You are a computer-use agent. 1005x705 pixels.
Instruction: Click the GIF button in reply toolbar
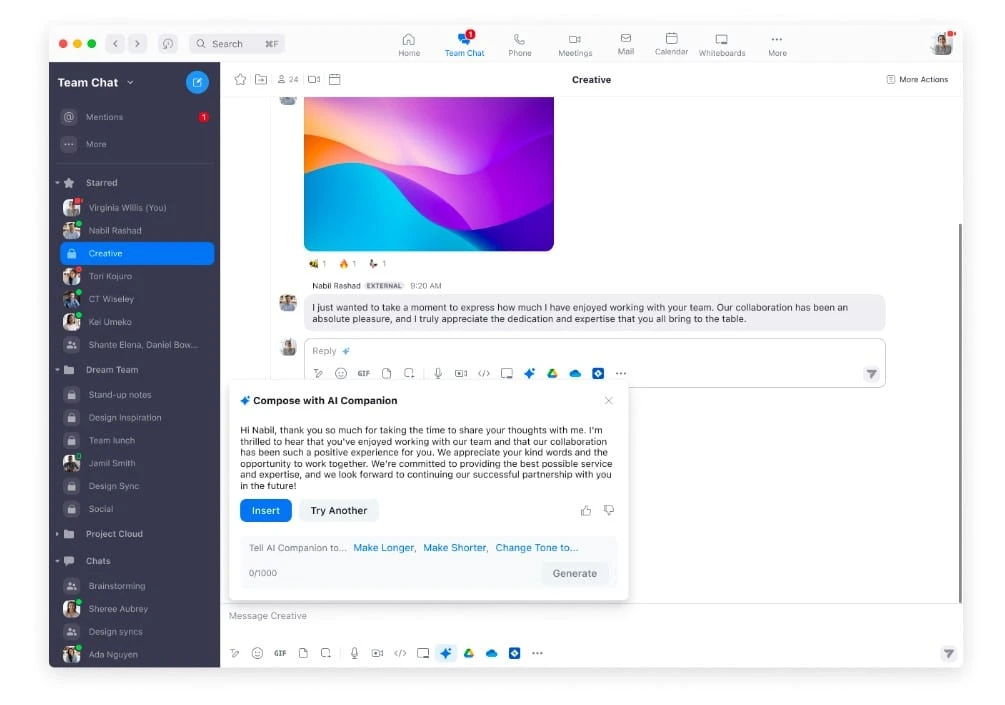pos(363,373)
